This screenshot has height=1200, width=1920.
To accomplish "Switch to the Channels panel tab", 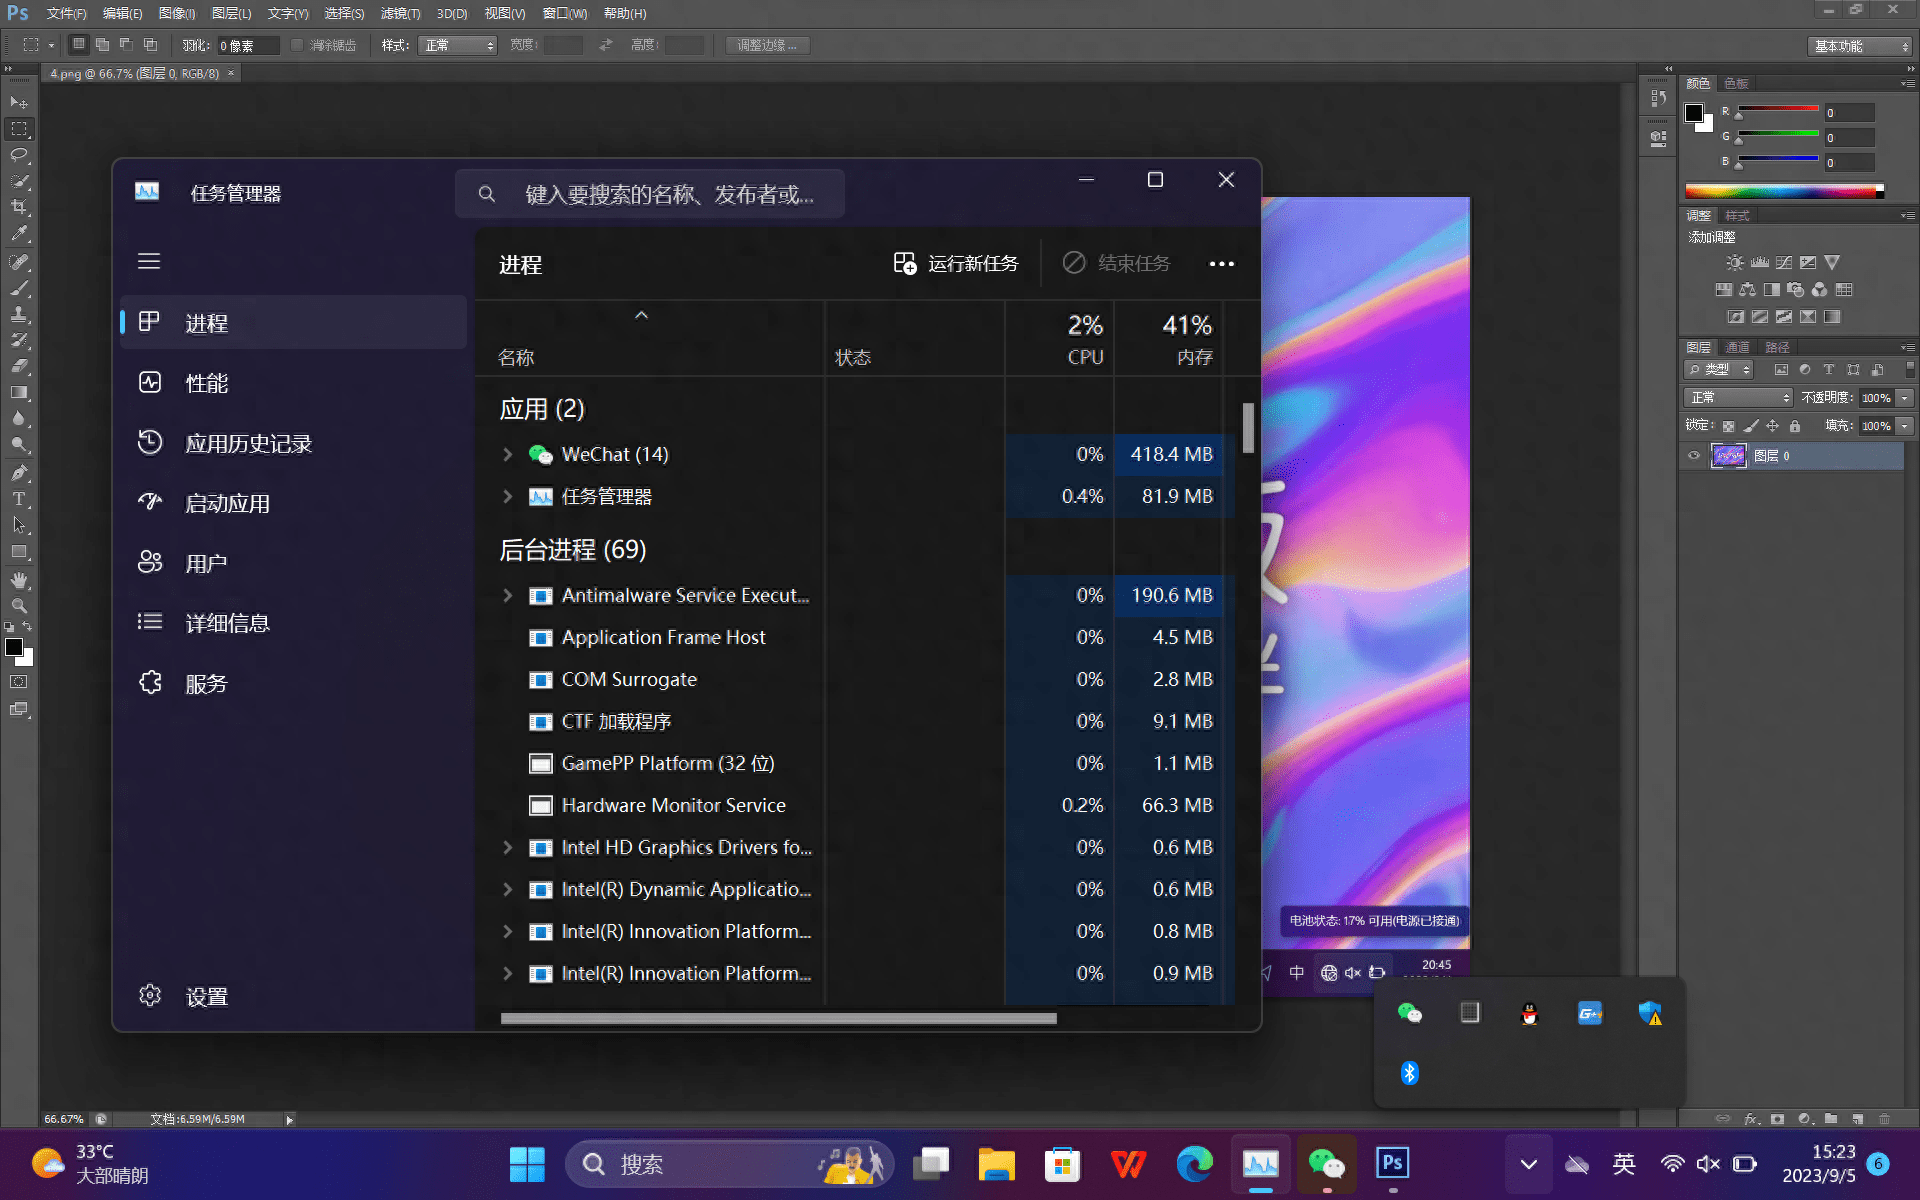I will tap(1737, 347).
